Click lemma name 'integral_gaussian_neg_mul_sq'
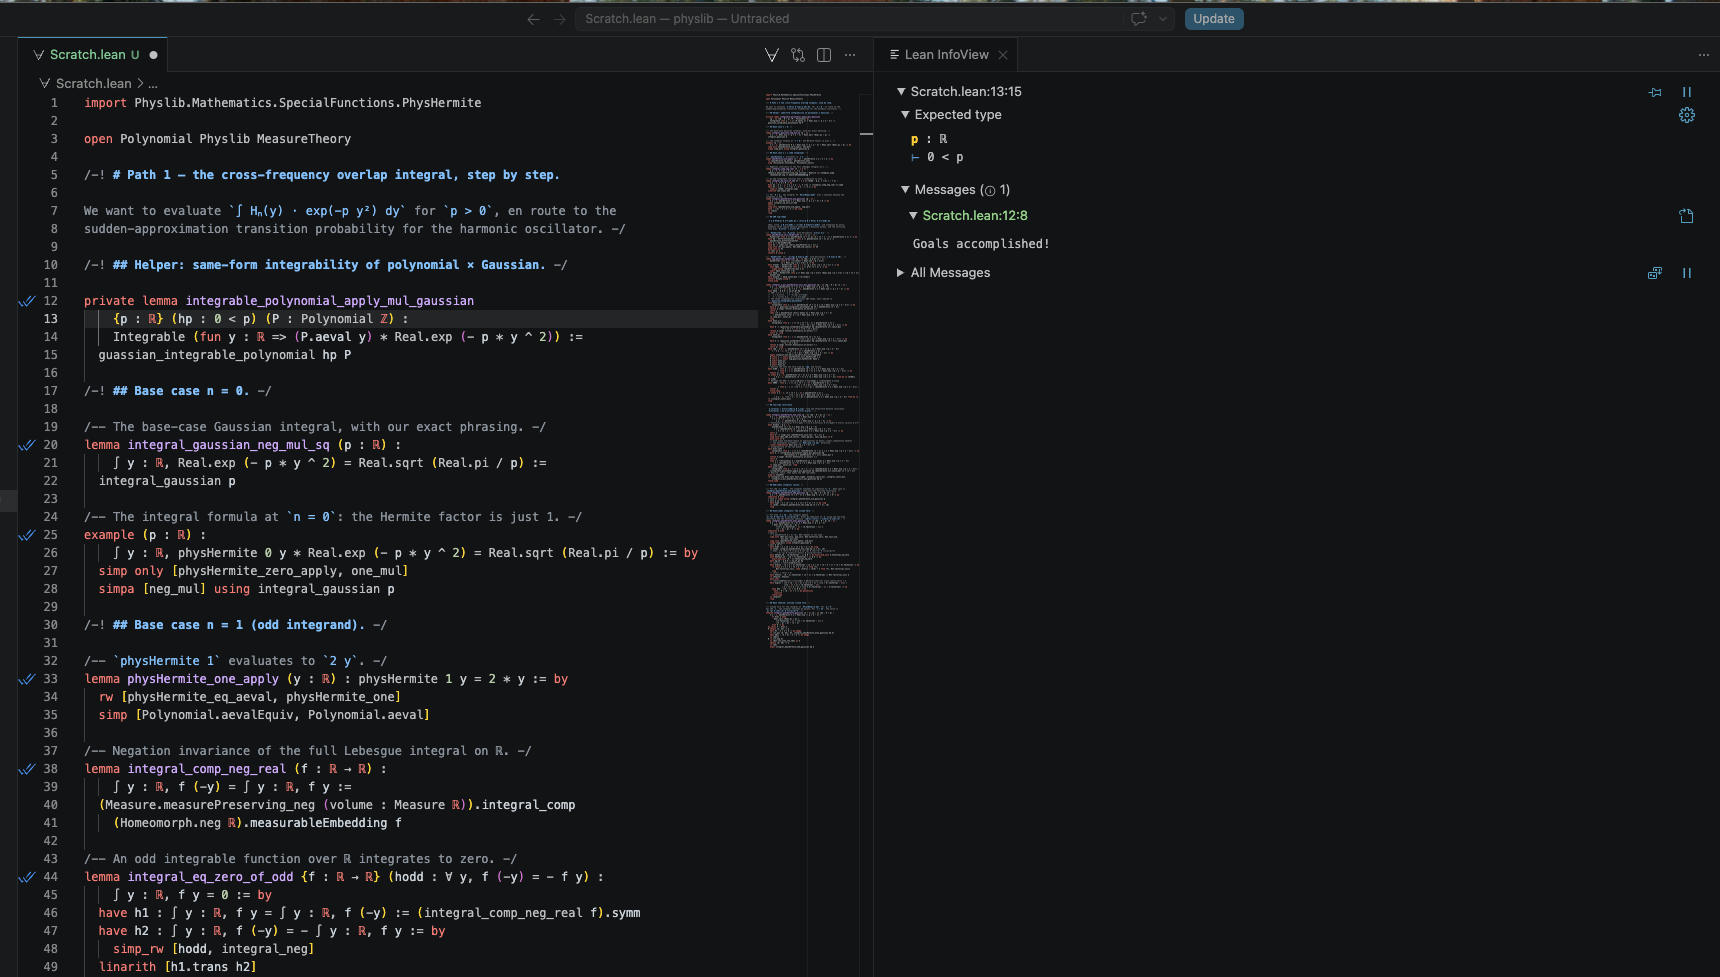The height and width of the screenshot is (977, 1720). coord(229,445)
